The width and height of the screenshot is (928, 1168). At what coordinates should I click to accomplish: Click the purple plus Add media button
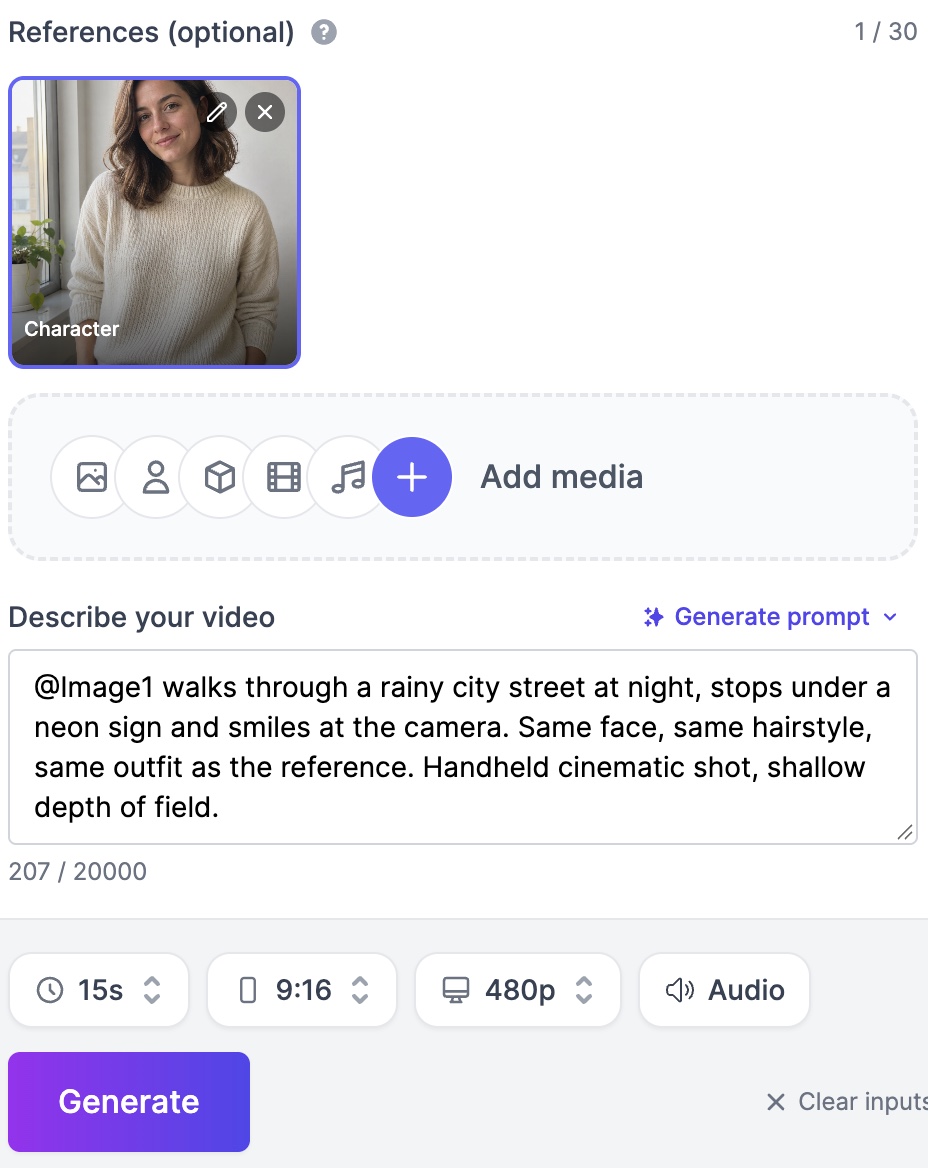coord(412,477)
